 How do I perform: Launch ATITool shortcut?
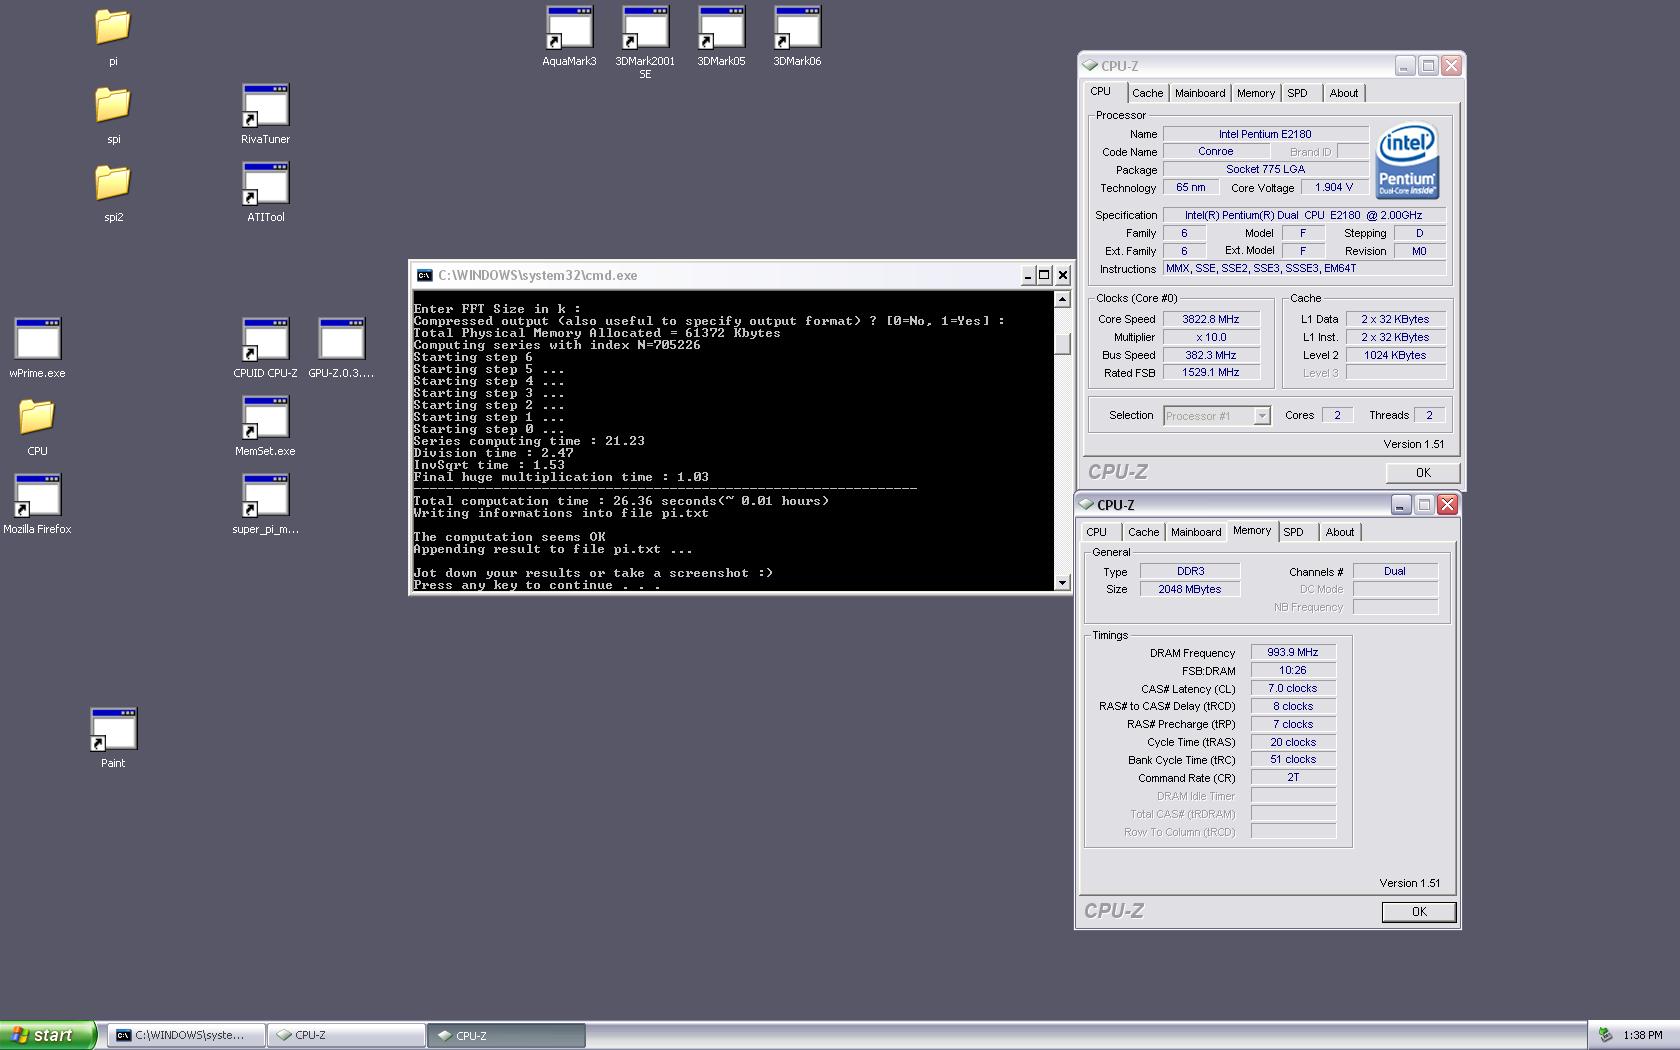point(265,184)
